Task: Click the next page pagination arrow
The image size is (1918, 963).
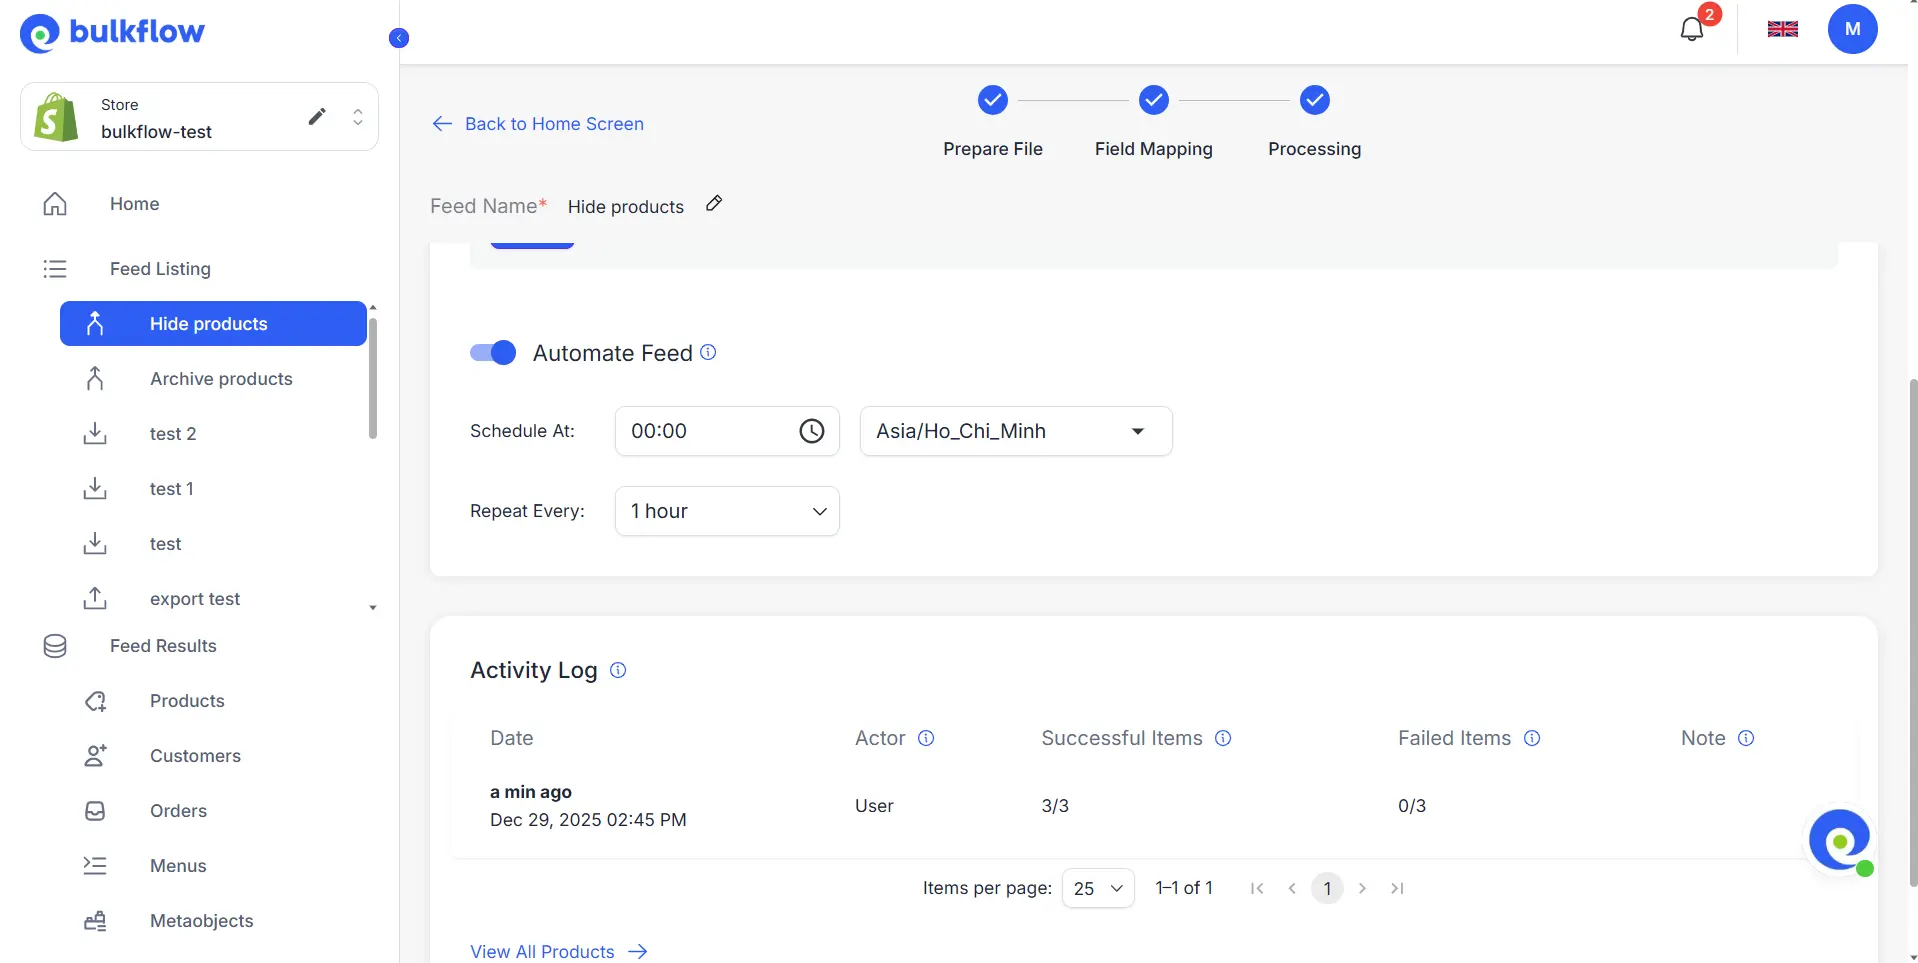Action: click(x=1362, y=887)
